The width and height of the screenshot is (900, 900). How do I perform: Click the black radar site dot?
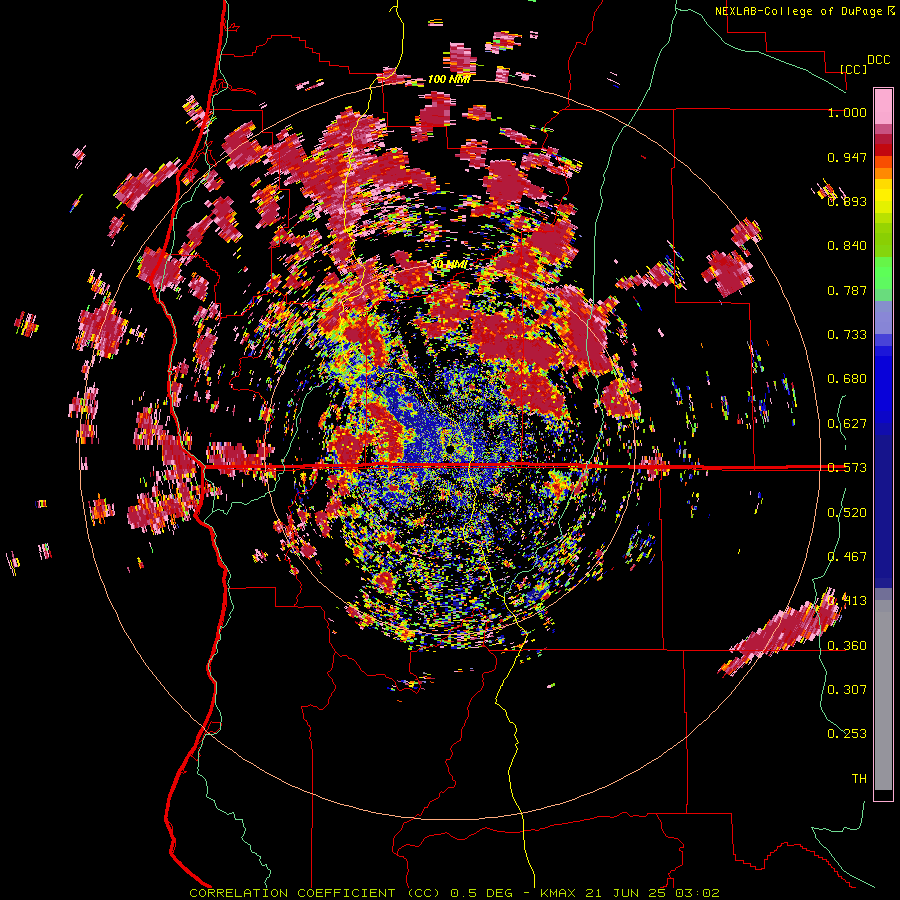pyautogui.click(x=451, y=447)
